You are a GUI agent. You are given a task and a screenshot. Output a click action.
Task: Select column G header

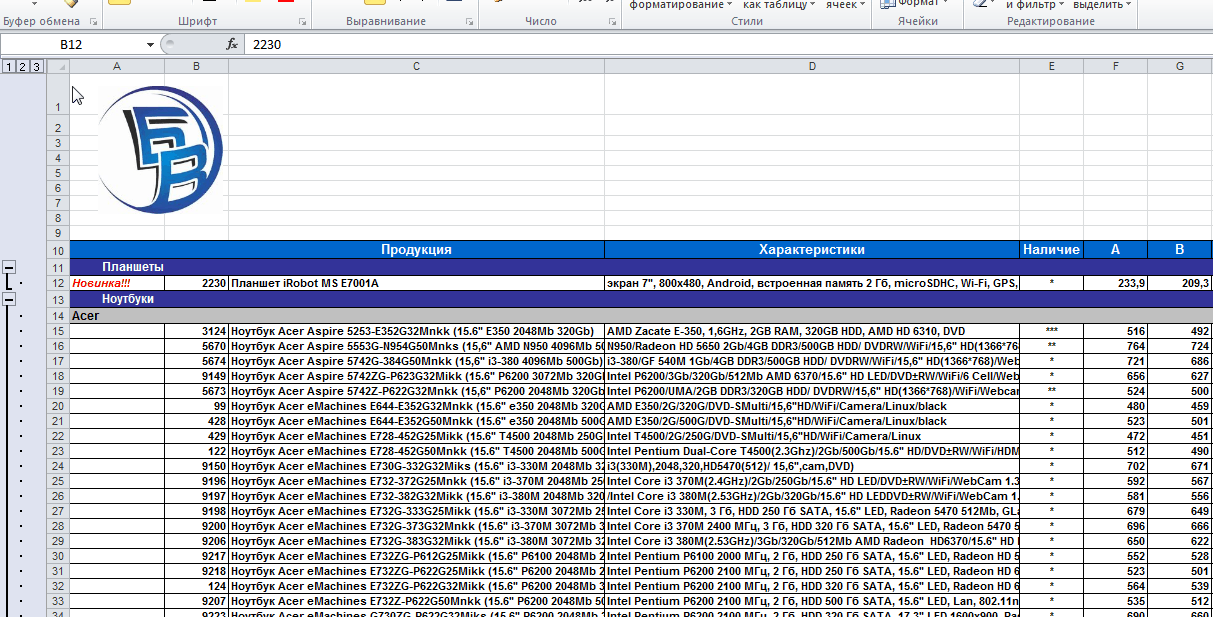[x=1180, y=67]
